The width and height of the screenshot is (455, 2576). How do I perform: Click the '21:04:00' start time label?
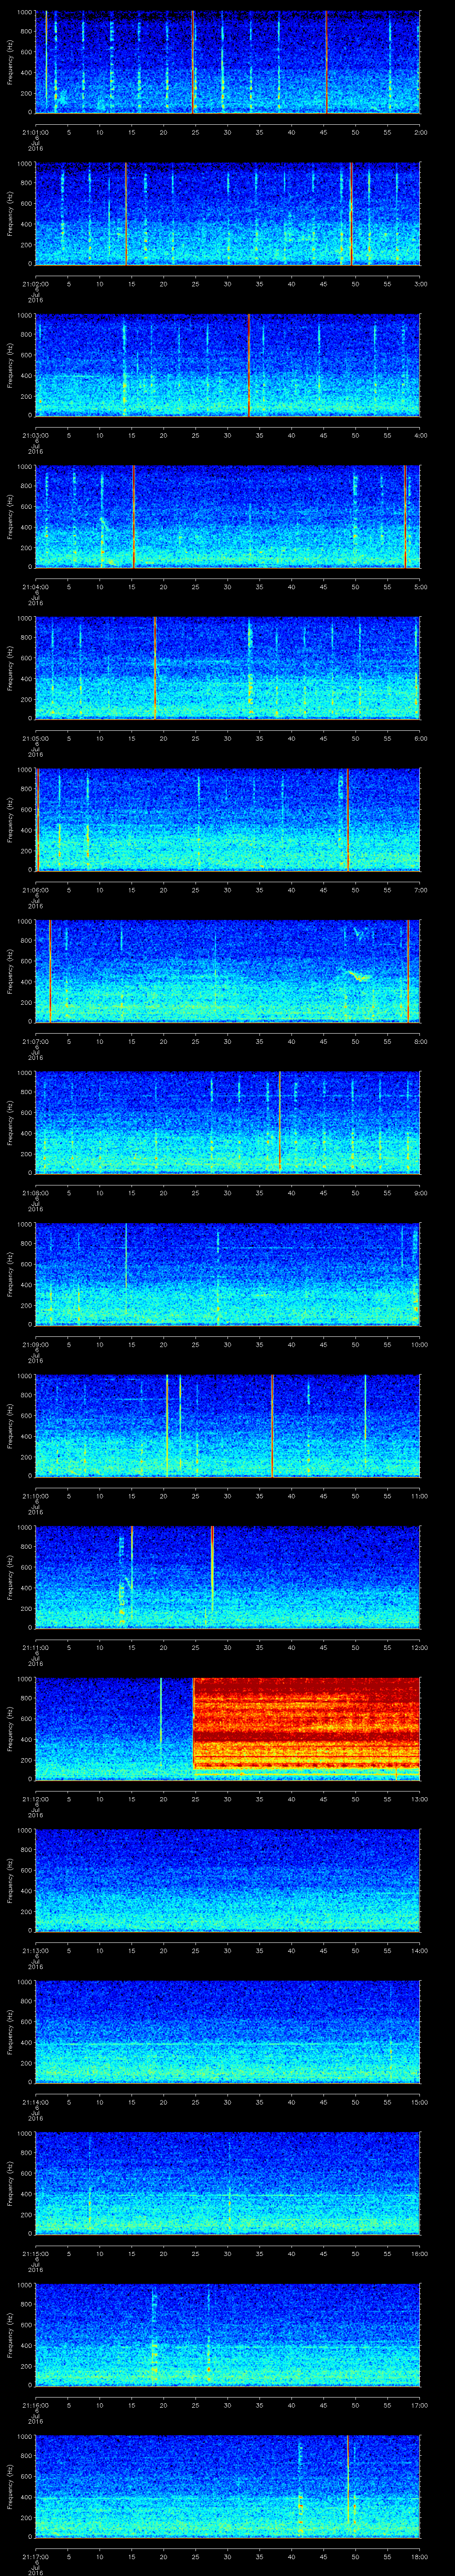coord(35,587)
